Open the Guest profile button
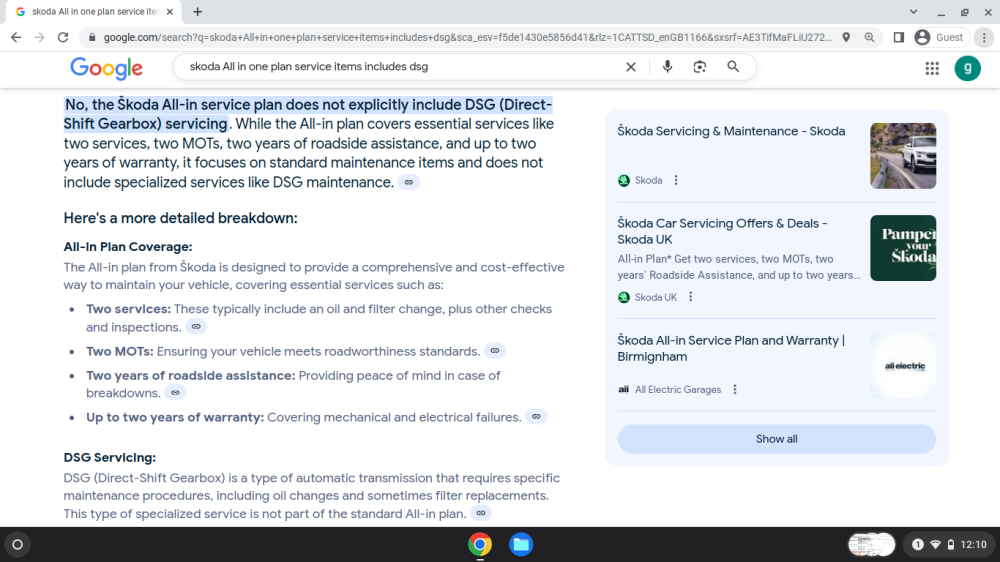Viewport: 1000px width, 562px height. tap(940, 38)
